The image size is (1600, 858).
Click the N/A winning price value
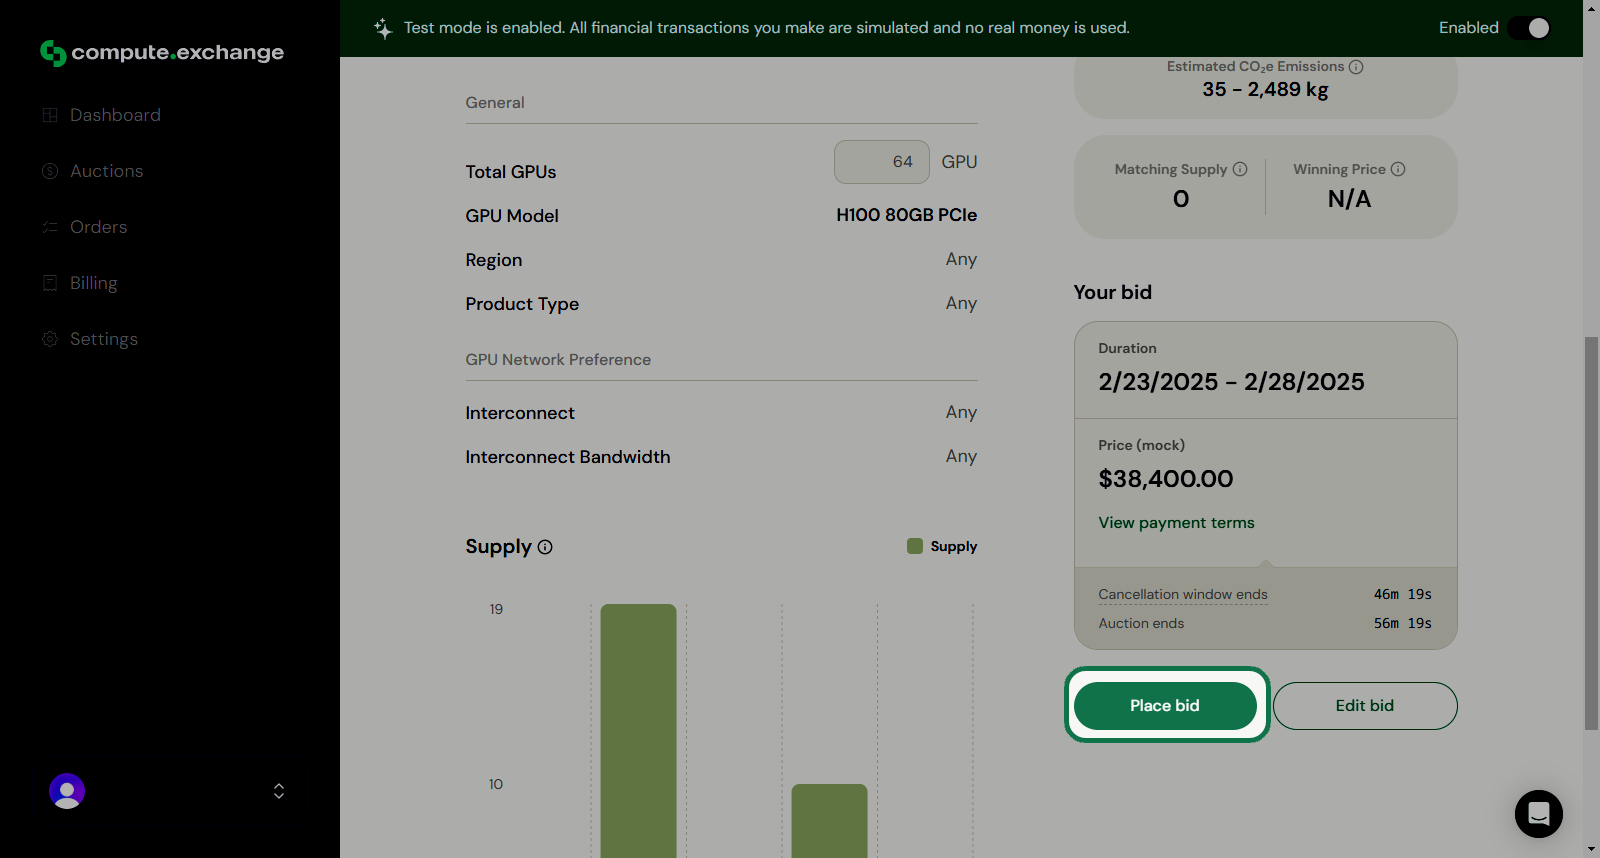click(1349, 199)
